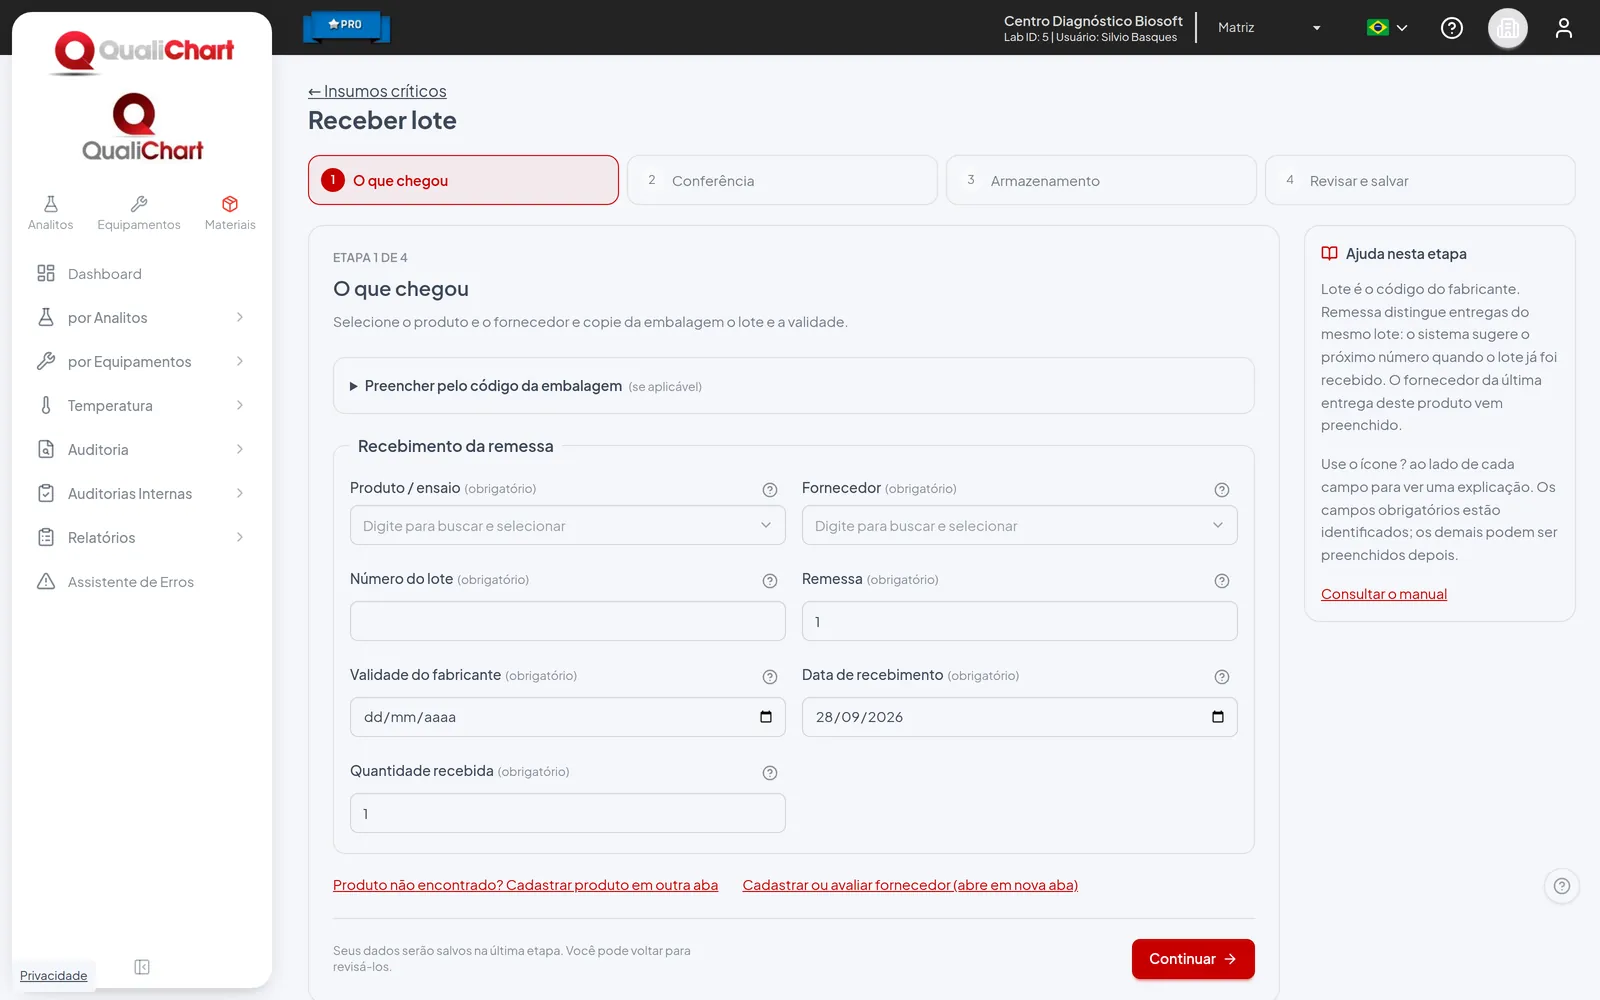Image resolution: width=1600 pixels, height=1000 pixels.
Task: Show help for Fornecedor field
Action: click(1222, 490)
